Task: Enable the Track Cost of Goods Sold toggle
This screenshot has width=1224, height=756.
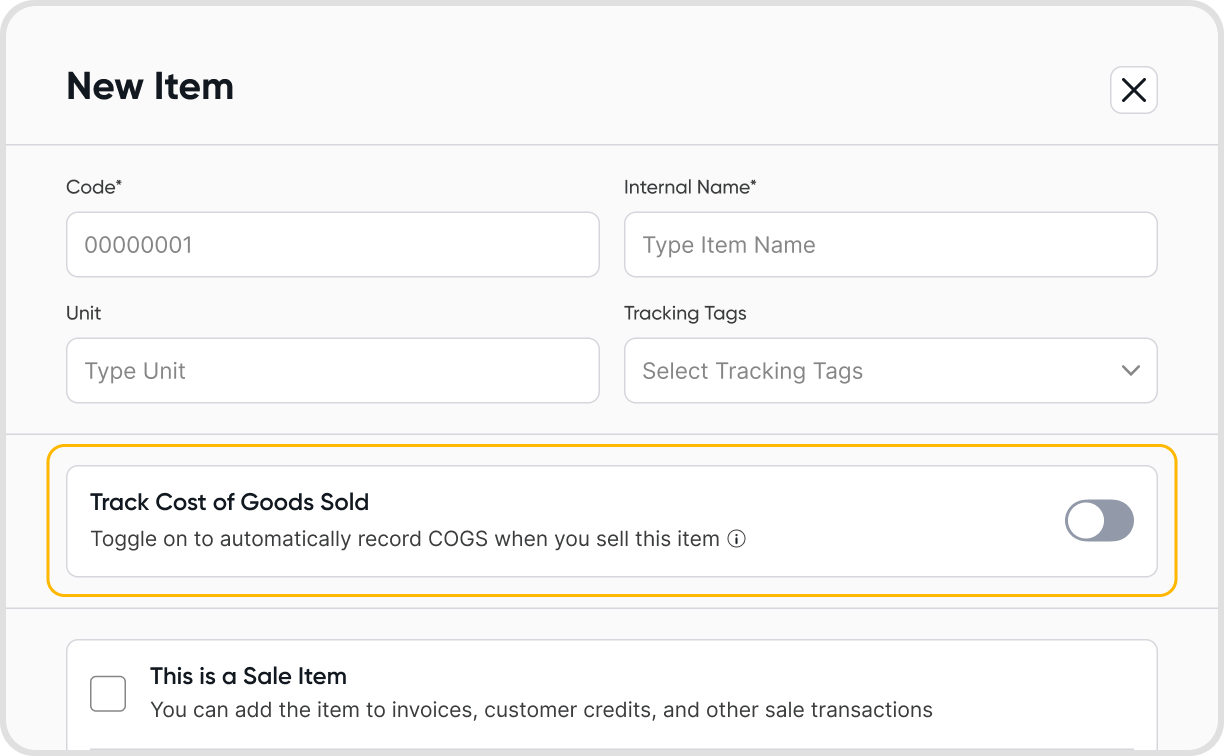Action: click(x=1099, y=521)
